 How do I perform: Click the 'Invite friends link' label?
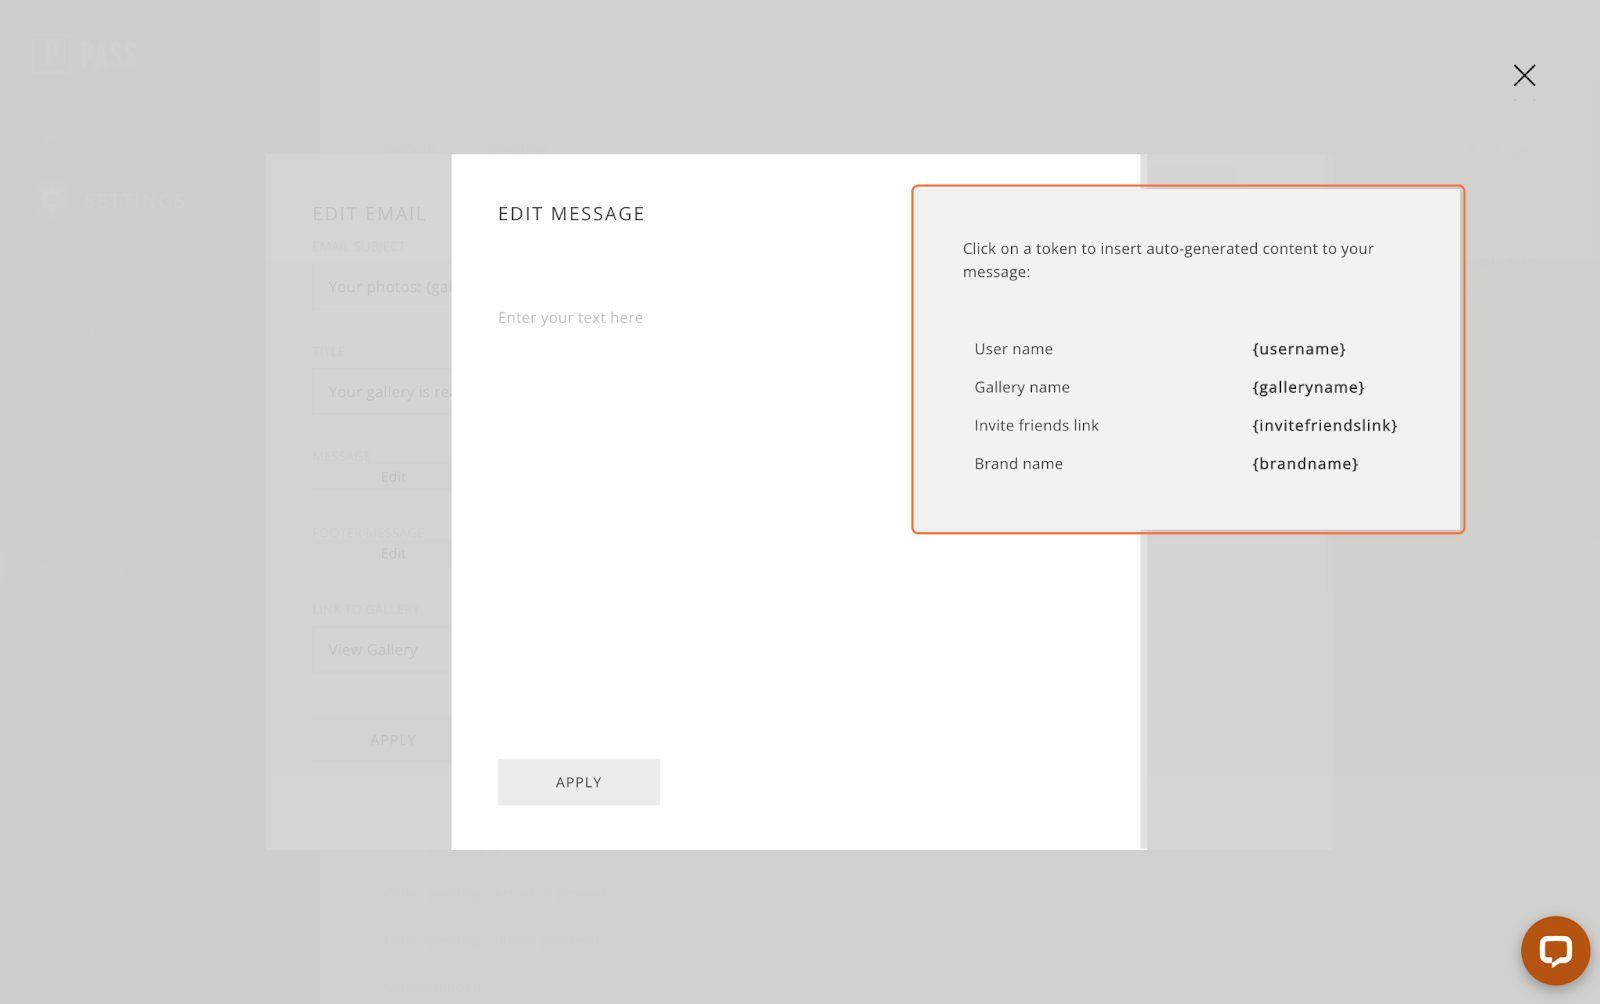pos(1036,425)
